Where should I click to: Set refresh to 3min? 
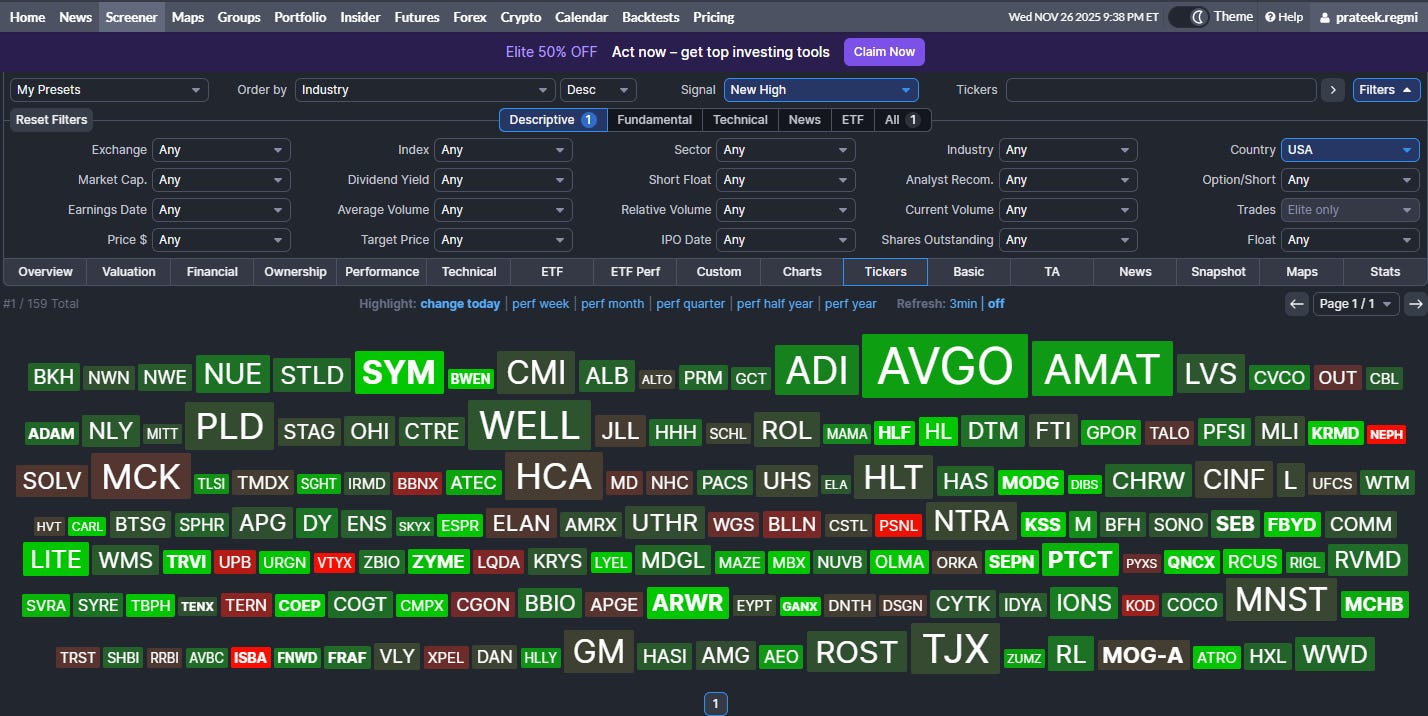click(963, 304)
